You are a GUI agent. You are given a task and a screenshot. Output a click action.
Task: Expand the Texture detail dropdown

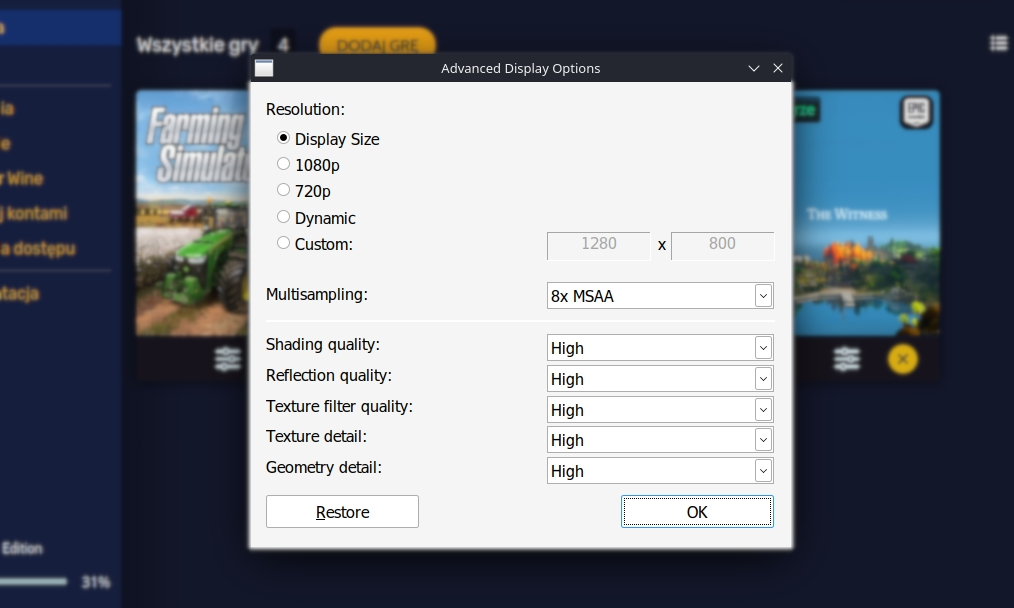pos(660,439)
